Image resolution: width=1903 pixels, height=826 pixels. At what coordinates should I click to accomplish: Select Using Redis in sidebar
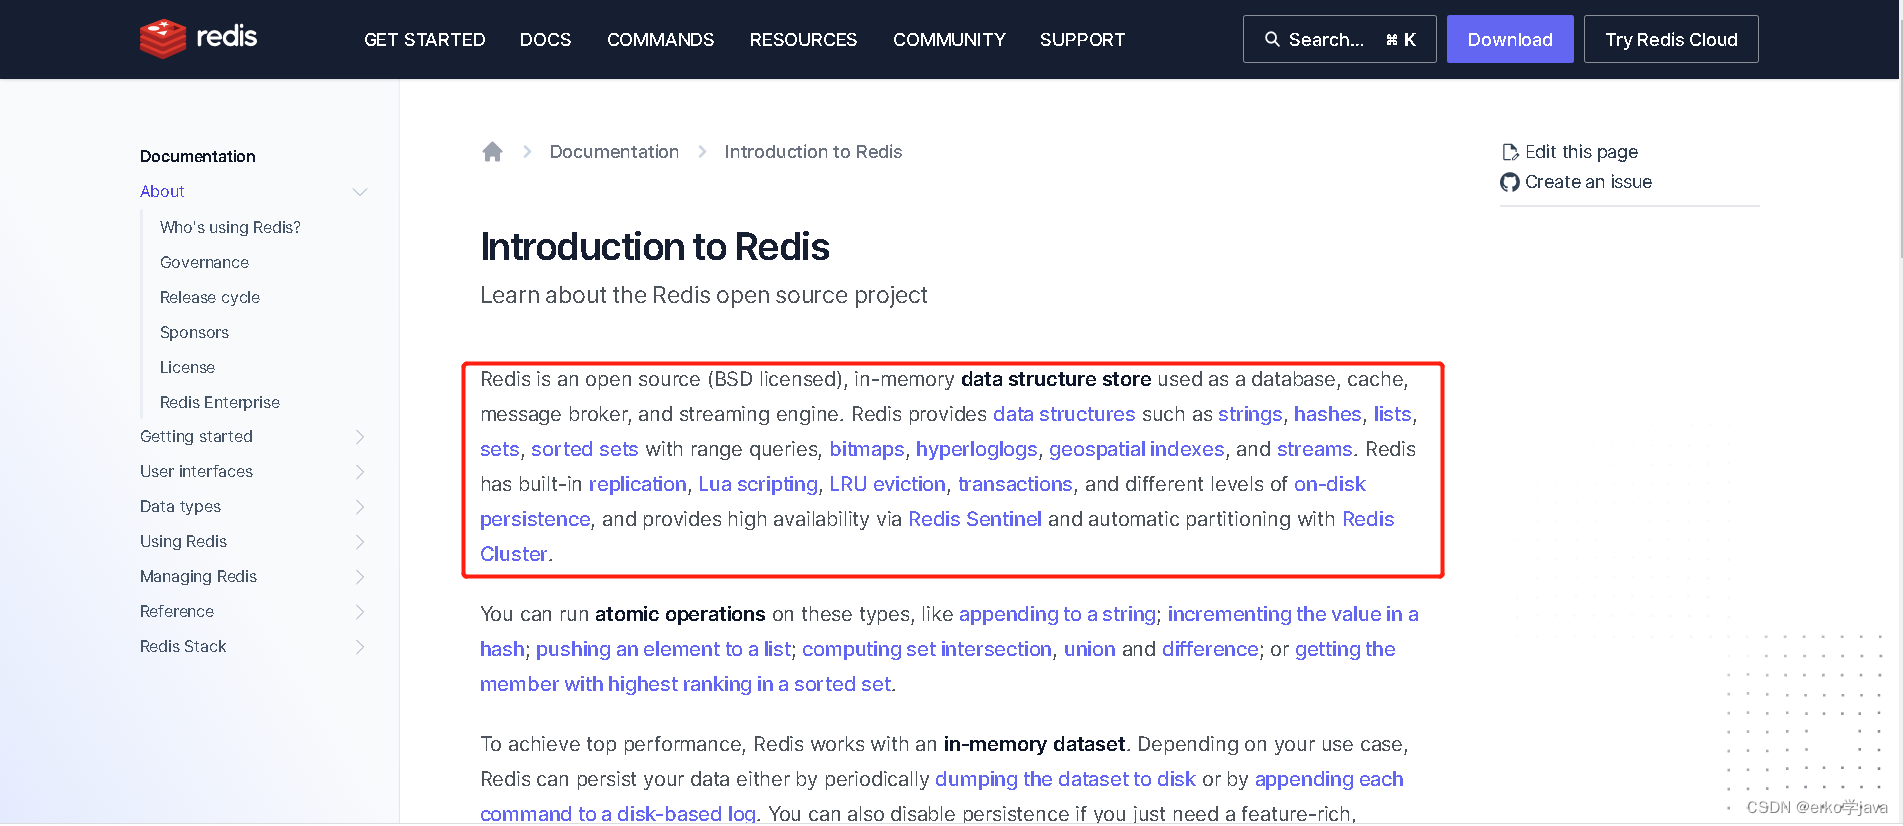point(183,541)
